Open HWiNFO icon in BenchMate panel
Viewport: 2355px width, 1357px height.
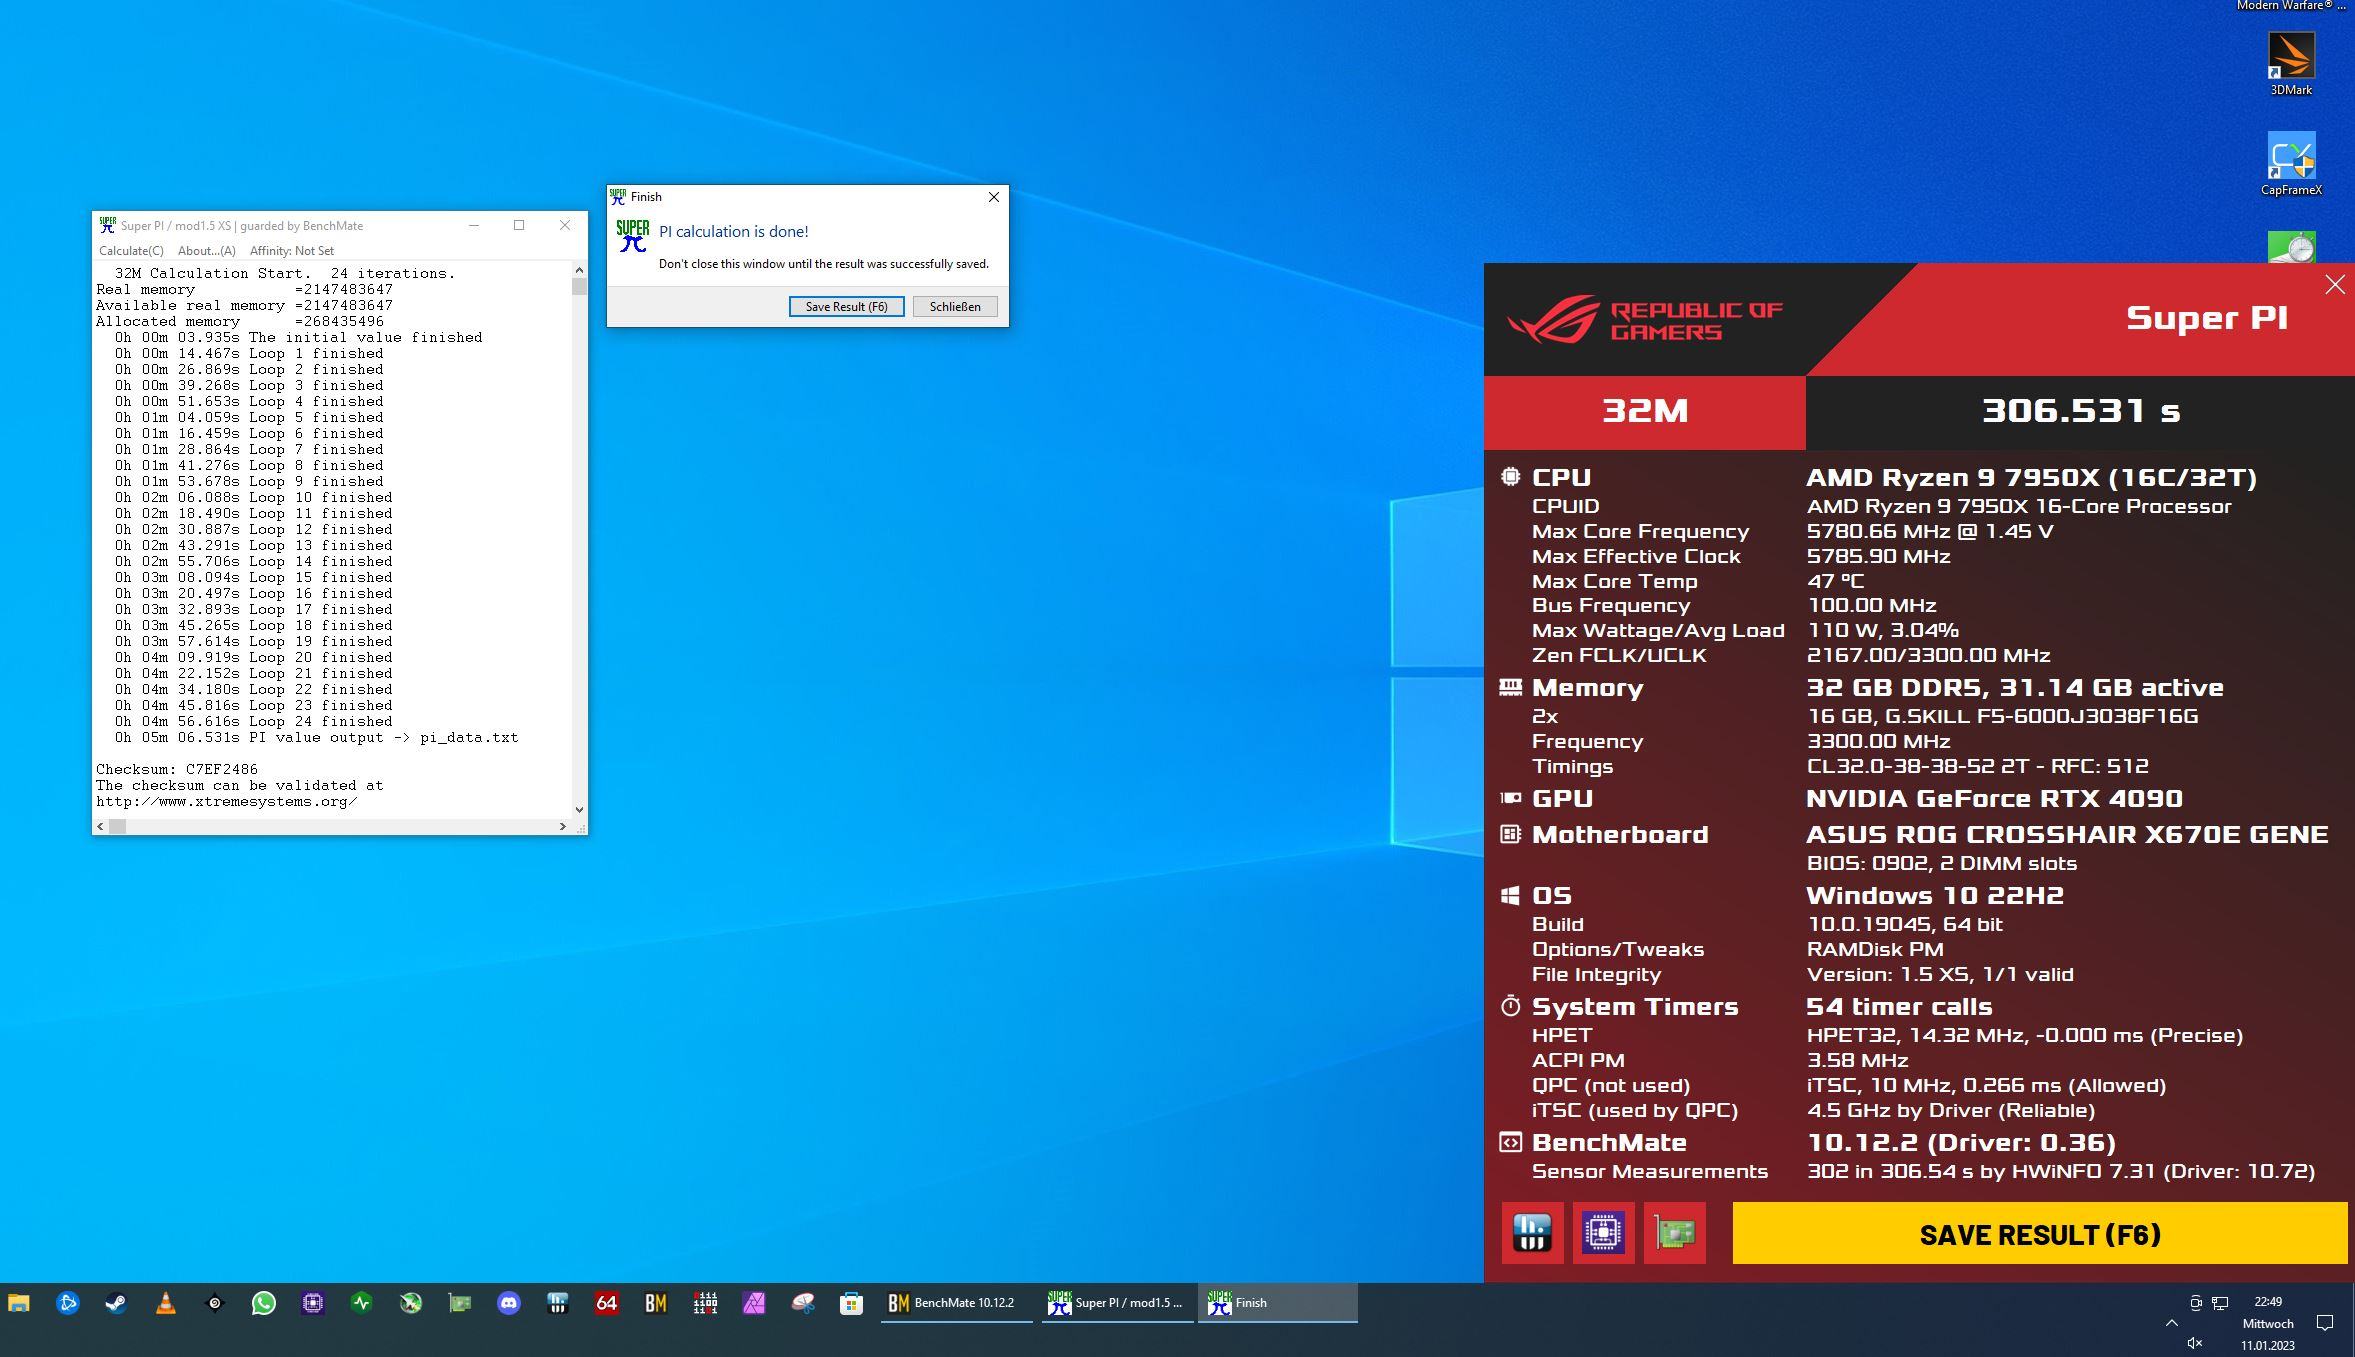[x=1532, y=1233]
